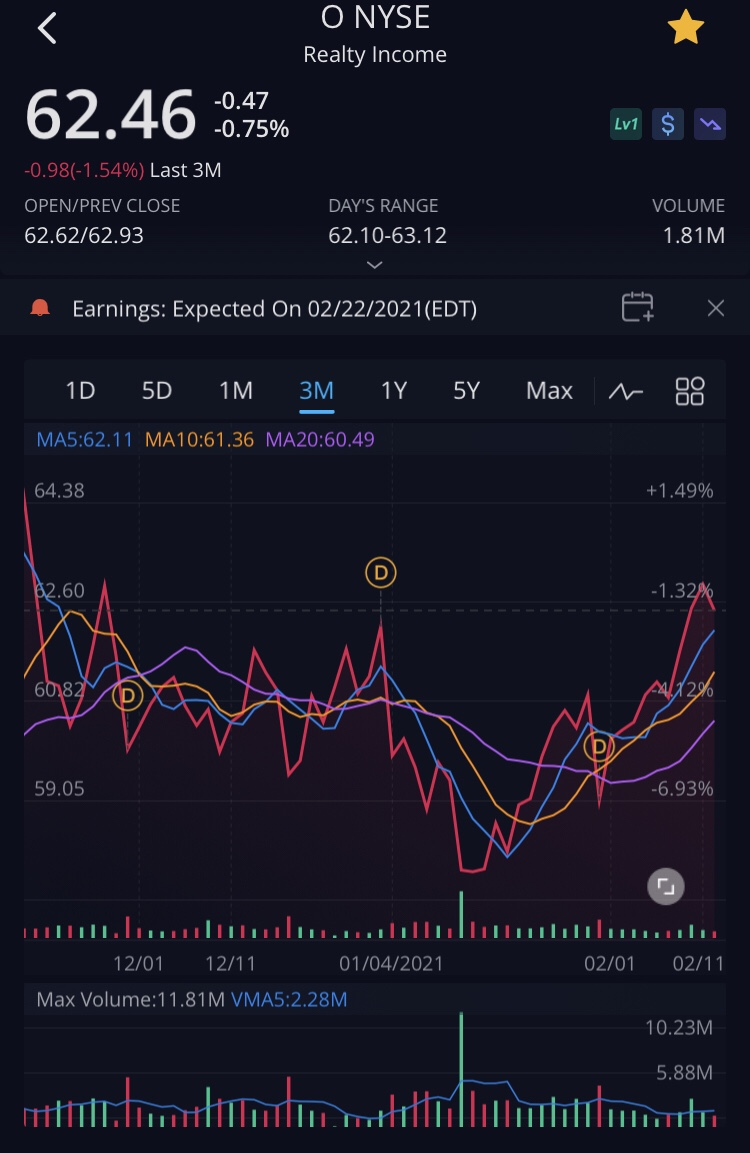Tap the current price 62.46
750x1153 pixels.
point(110,115)
